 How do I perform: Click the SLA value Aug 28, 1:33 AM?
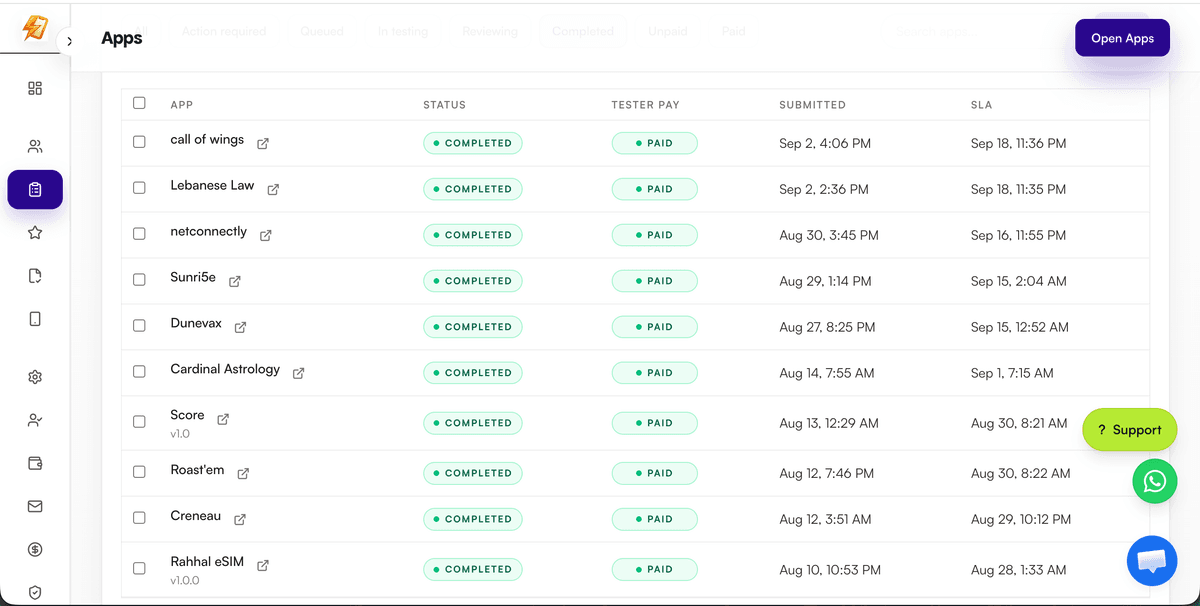click(x=1018, y=569)
